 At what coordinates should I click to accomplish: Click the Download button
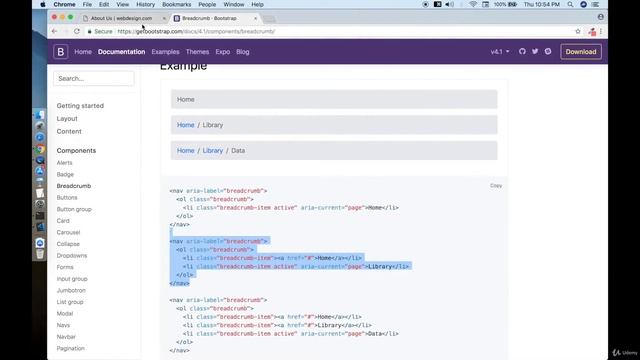(x=581, y=52)
